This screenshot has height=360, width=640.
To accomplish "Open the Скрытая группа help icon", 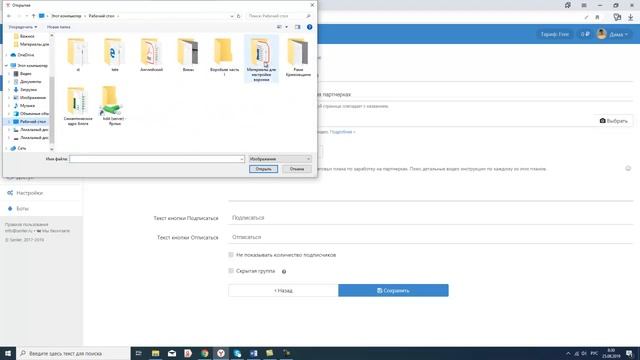I will click(284, 271).
